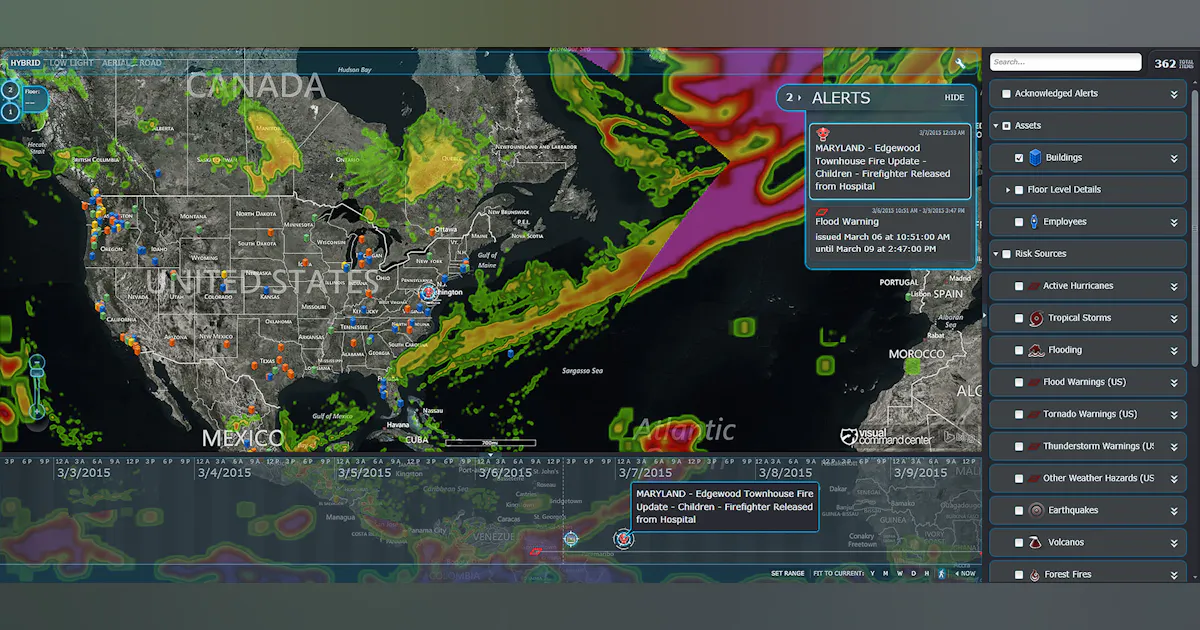Hide the Alerts panel
This screenshot has height=630, width=1200.
tap(954, 98)
